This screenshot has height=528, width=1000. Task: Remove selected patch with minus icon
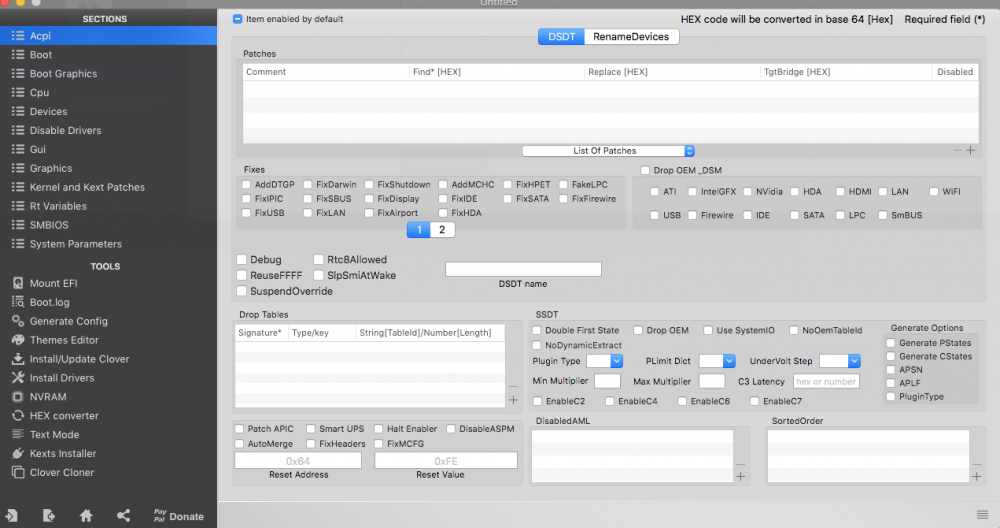[x=957, y=150]
